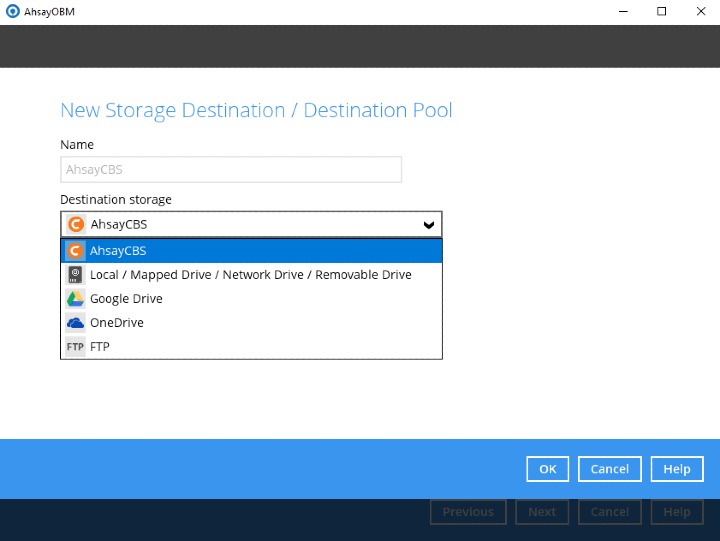
Task: Click the Destination storage combo box text
Action: 118,225
